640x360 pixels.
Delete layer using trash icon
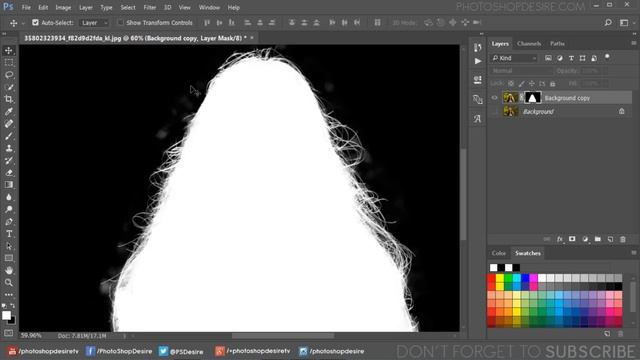pos(623,239)
